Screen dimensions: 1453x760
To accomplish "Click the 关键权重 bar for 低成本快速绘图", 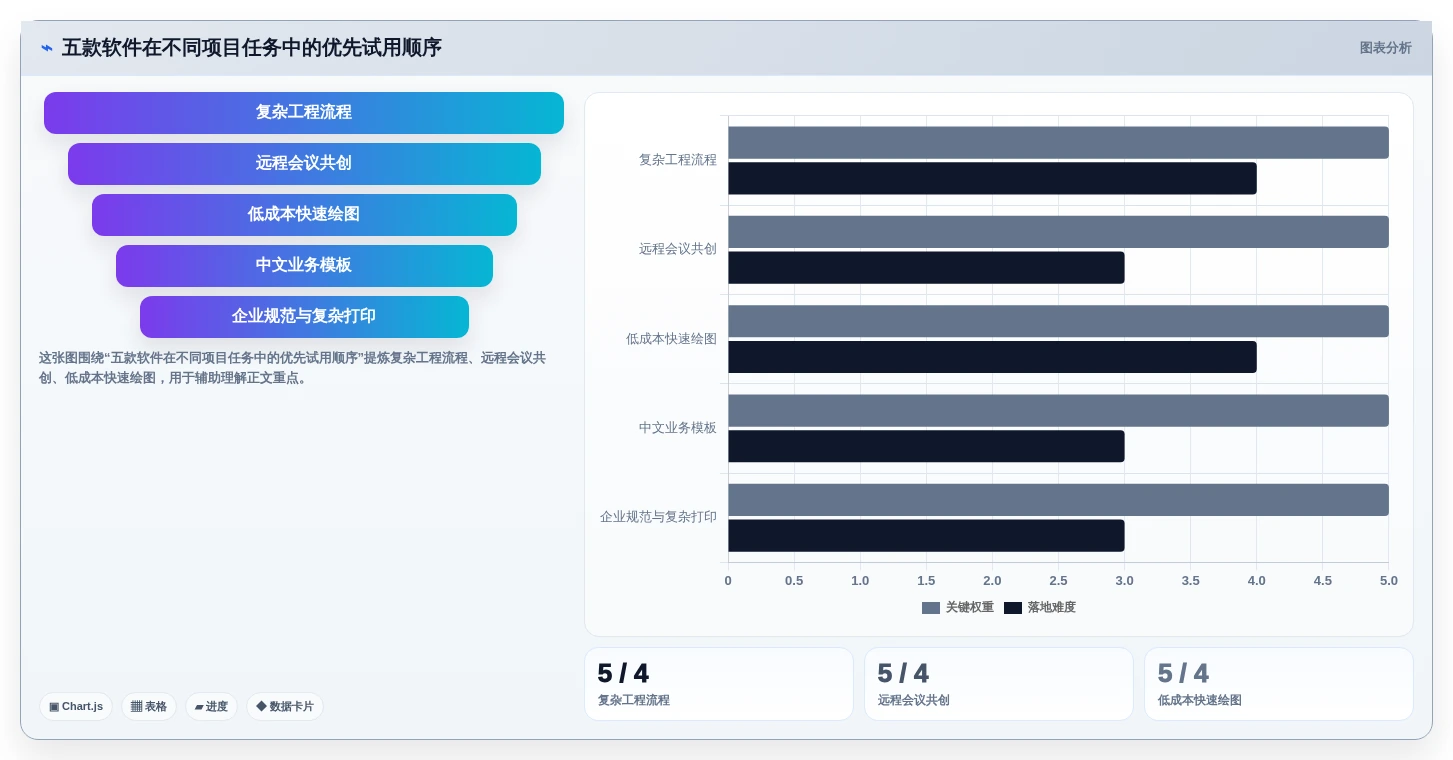I will point(1058,321).
